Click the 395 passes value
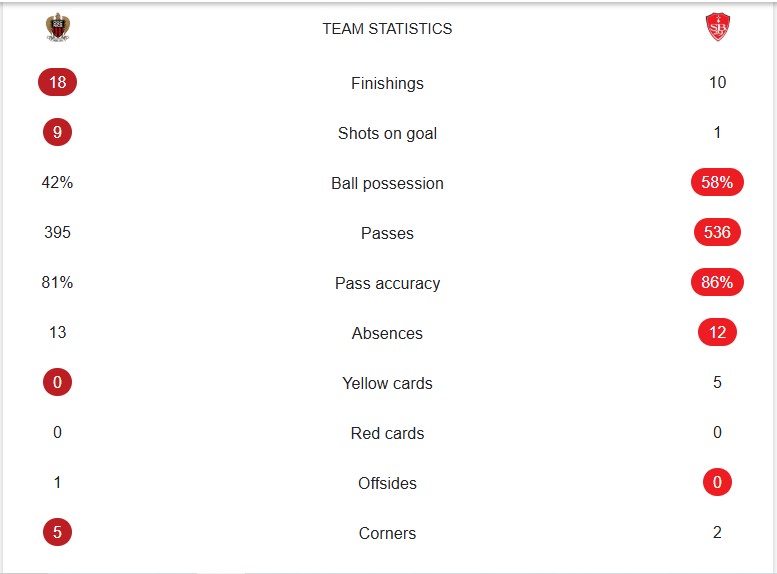This screenshot has width=777, height=574. [x=57, y=232]
